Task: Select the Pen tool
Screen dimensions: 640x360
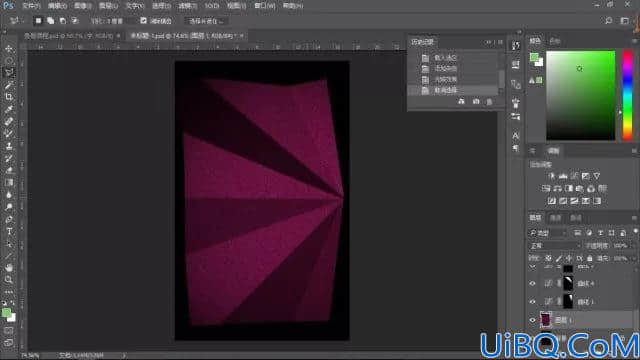Action: pos(9,219)
